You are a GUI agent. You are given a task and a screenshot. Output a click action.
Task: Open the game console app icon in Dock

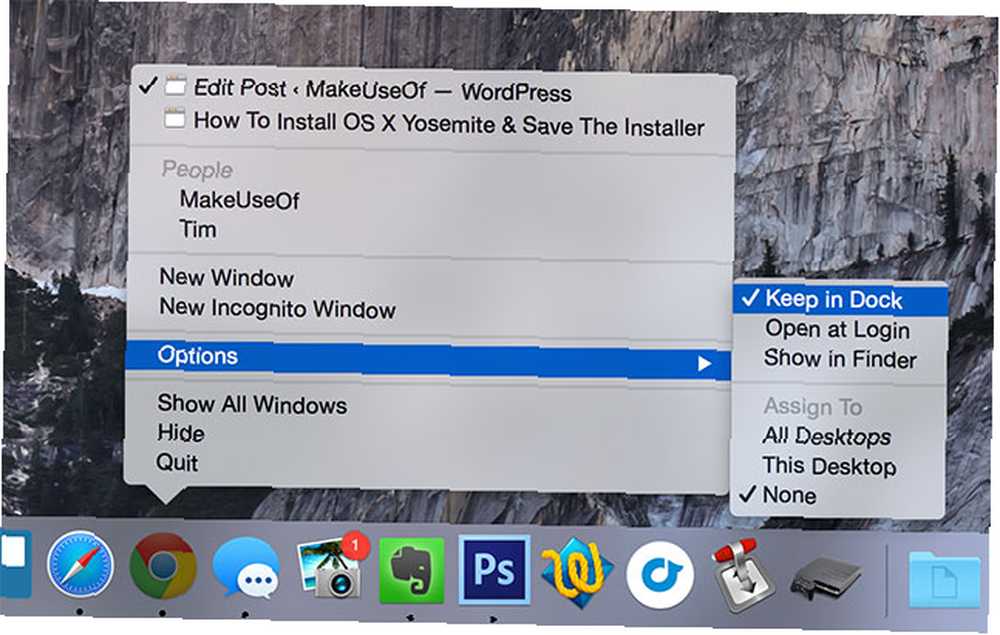point(826,579)
